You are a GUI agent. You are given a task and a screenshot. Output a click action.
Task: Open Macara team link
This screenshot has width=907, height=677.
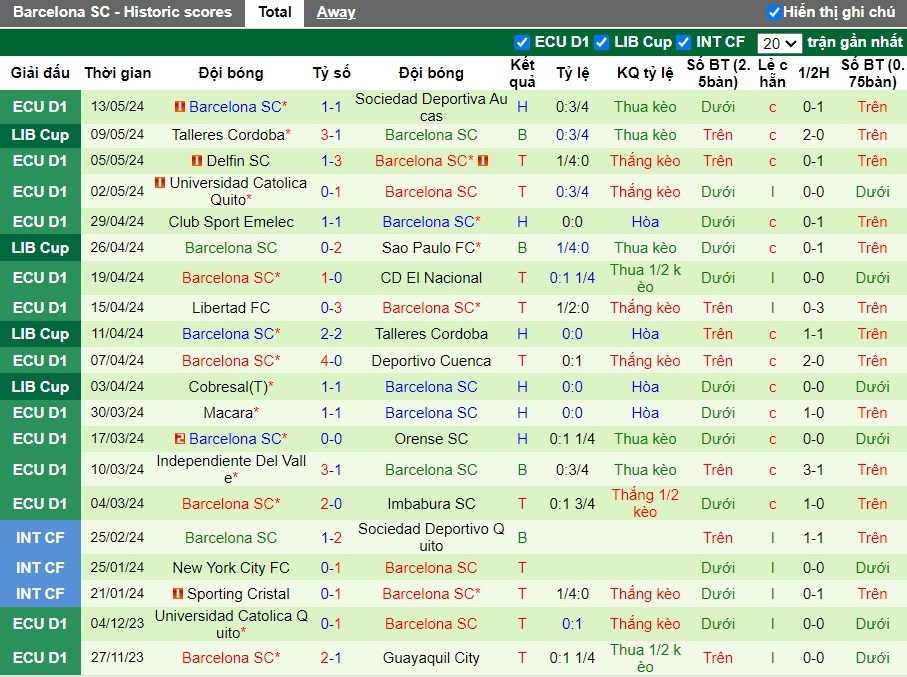231,413
